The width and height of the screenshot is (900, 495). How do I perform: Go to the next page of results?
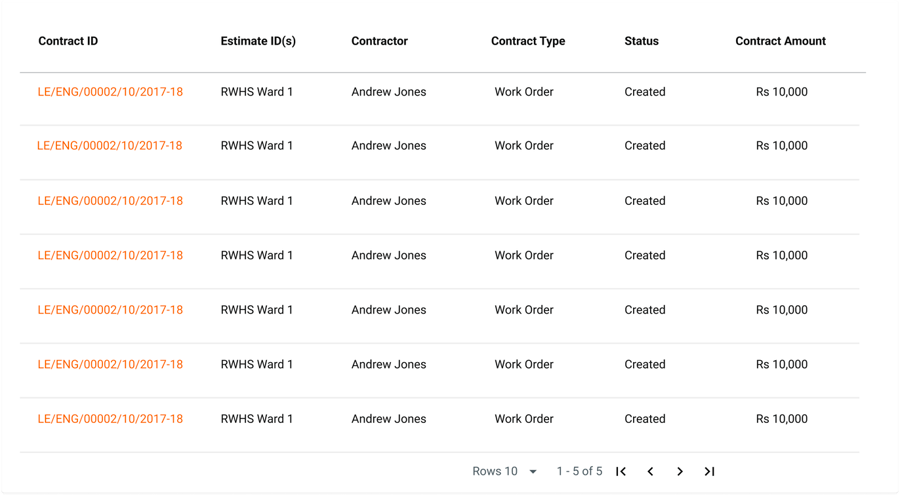680,471
